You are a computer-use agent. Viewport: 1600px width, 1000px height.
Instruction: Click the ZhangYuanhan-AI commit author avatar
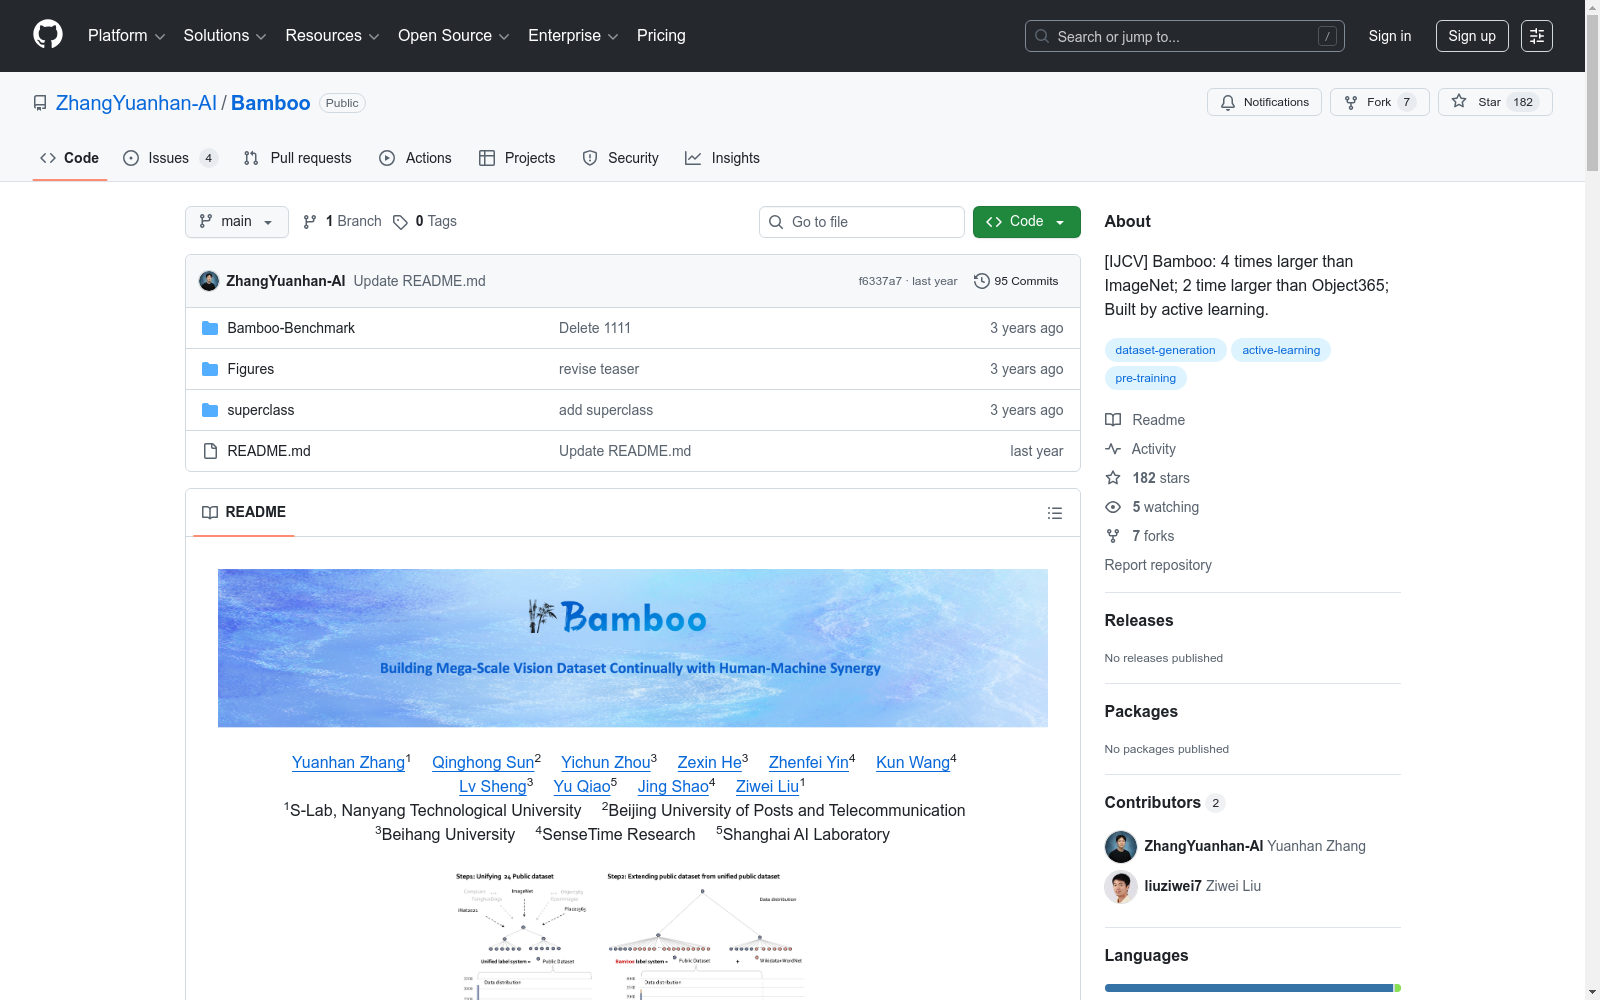click(x=209, y=281)
